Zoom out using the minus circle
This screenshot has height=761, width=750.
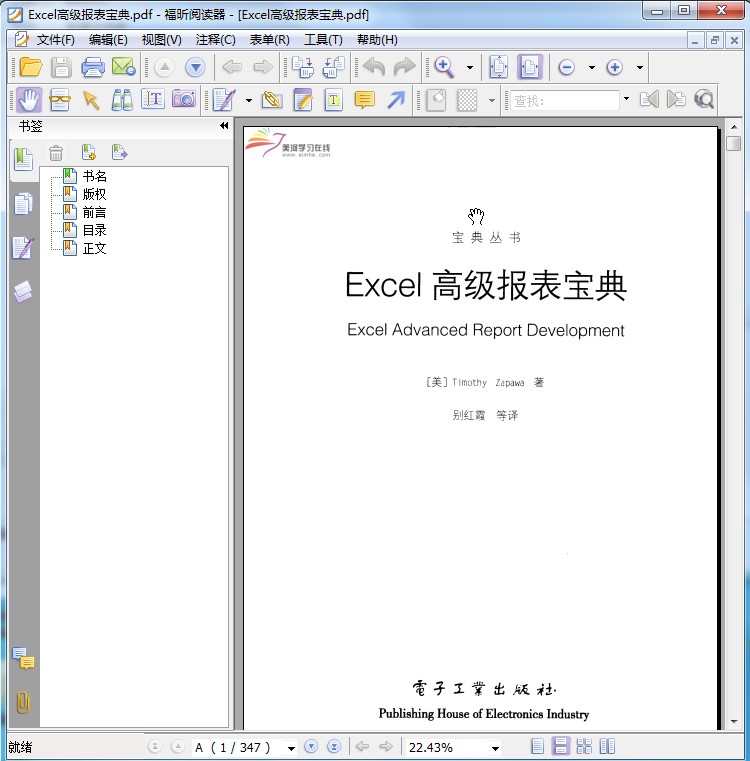(567, 67)
